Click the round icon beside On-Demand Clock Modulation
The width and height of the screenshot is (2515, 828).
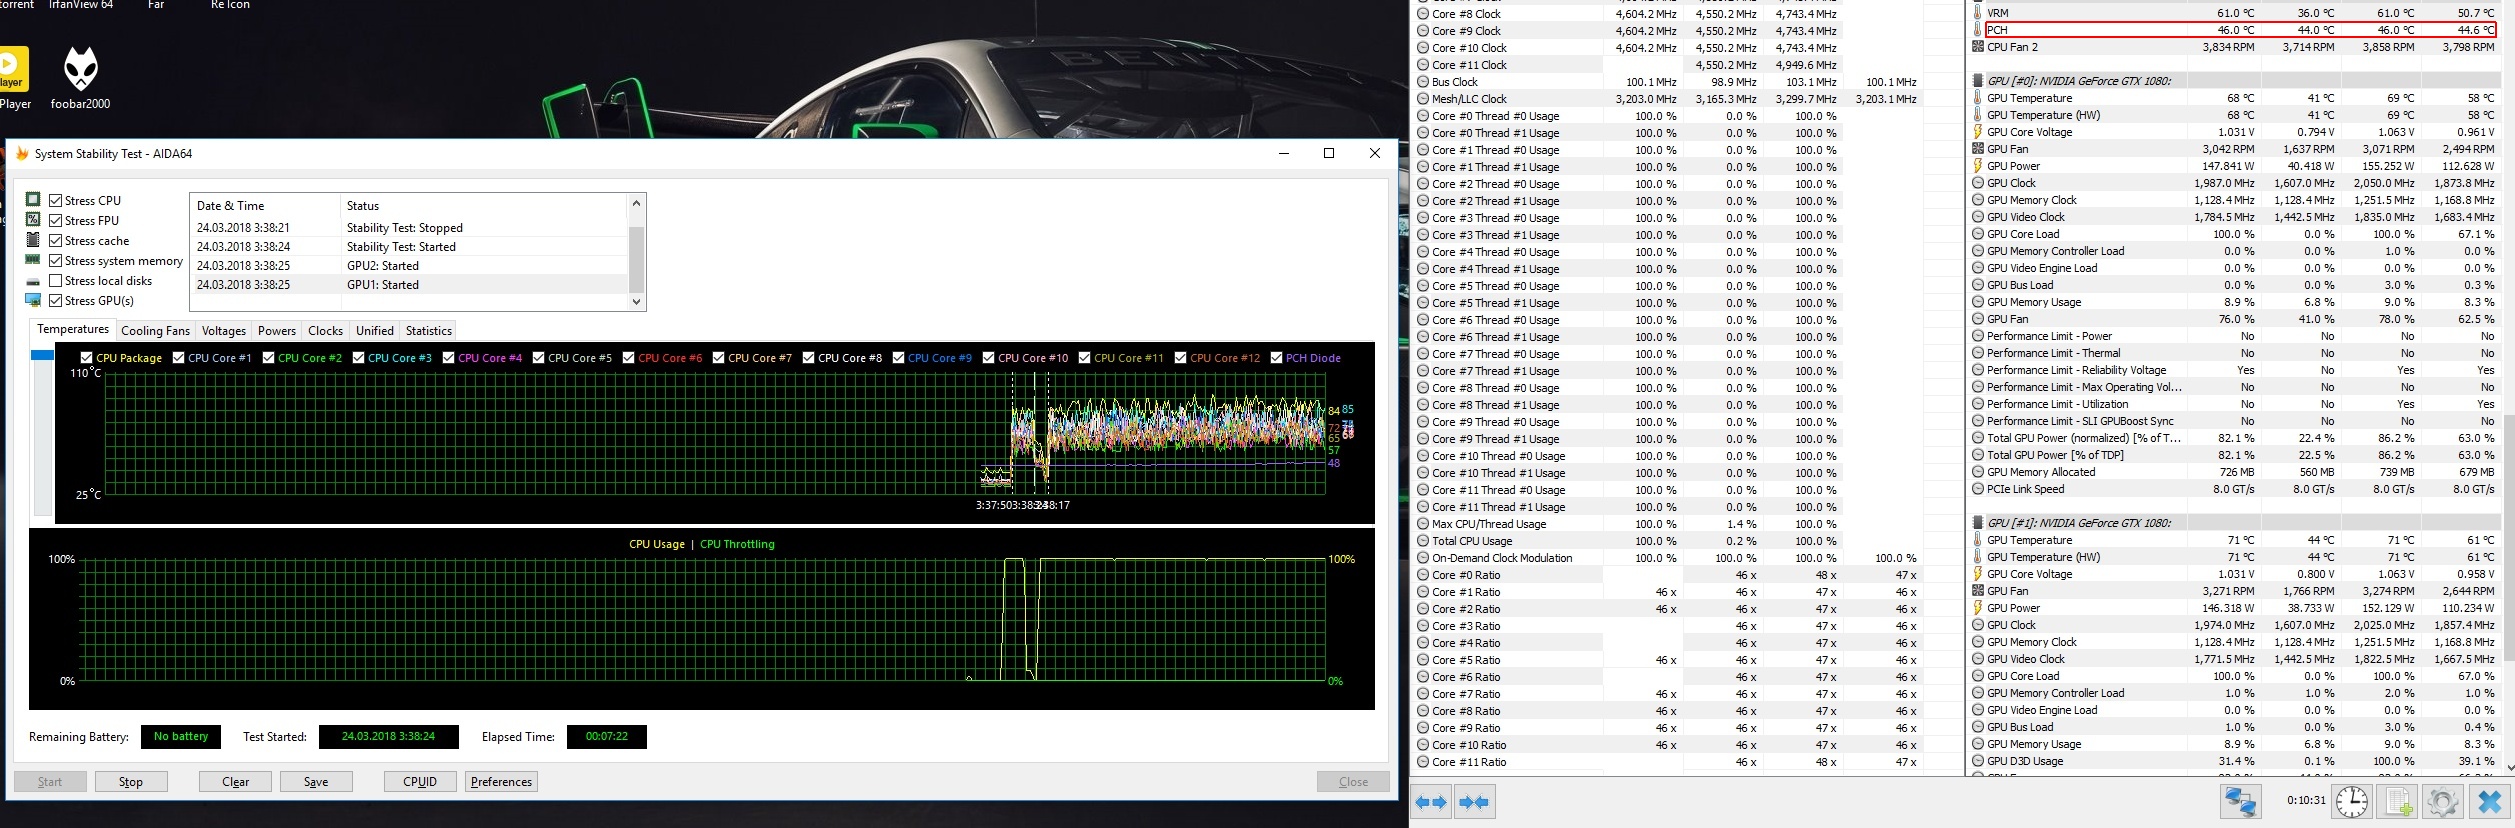pyautogui.click(x=1423, y=558)
